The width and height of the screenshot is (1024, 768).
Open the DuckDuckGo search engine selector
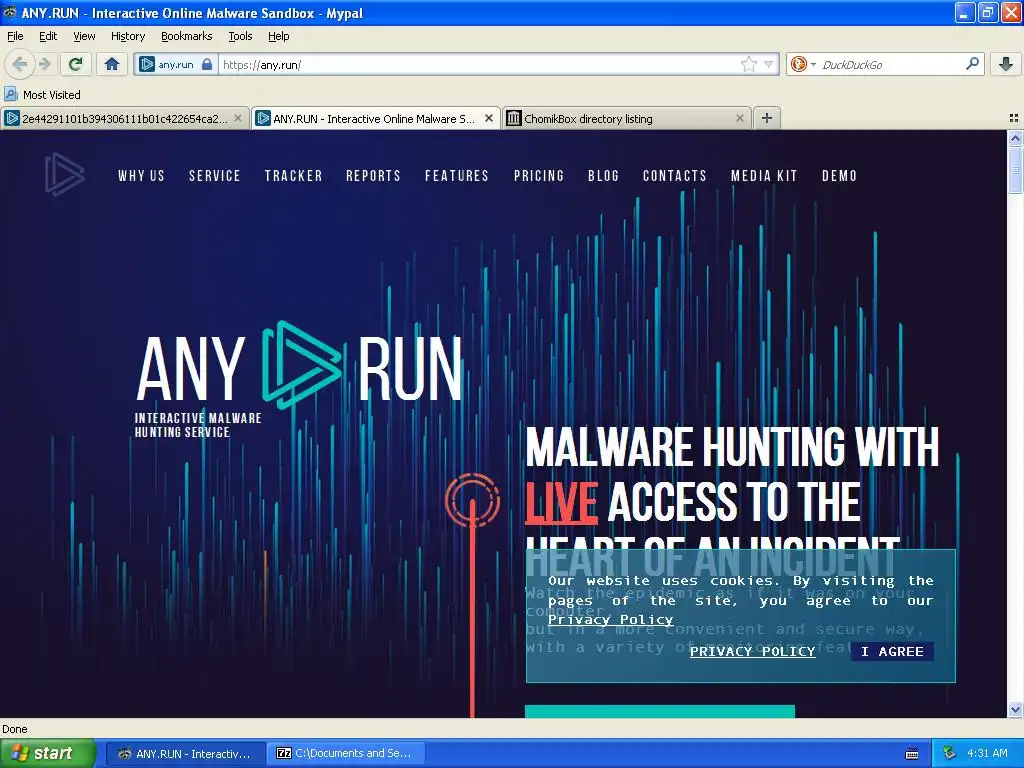click(803, 64)
